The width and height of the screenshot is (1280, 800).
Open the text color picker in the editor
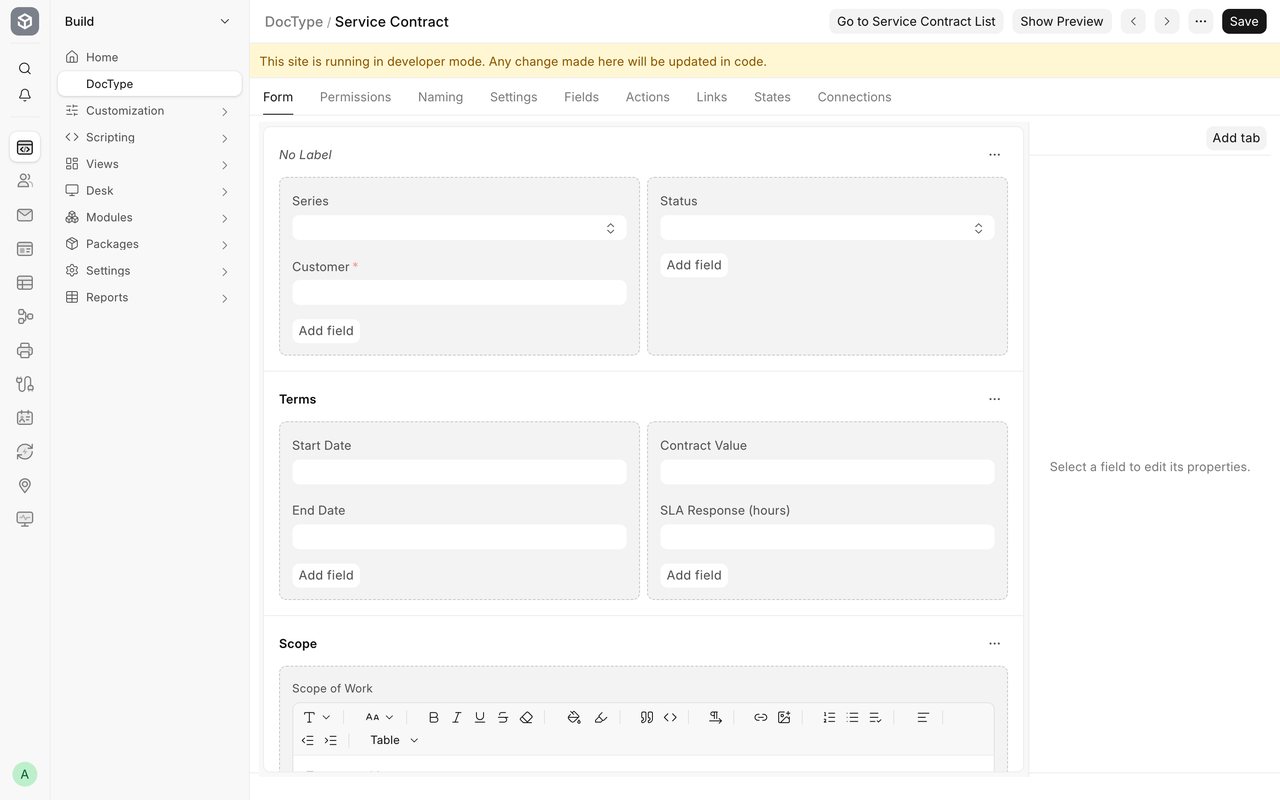point(574,717)
